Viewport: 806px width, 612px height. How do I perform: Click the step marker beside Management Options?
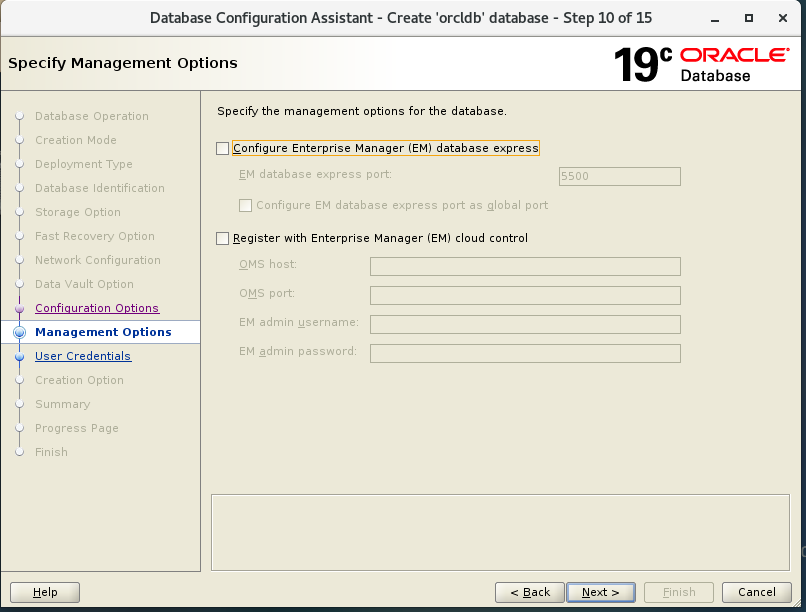click(21, 332)
